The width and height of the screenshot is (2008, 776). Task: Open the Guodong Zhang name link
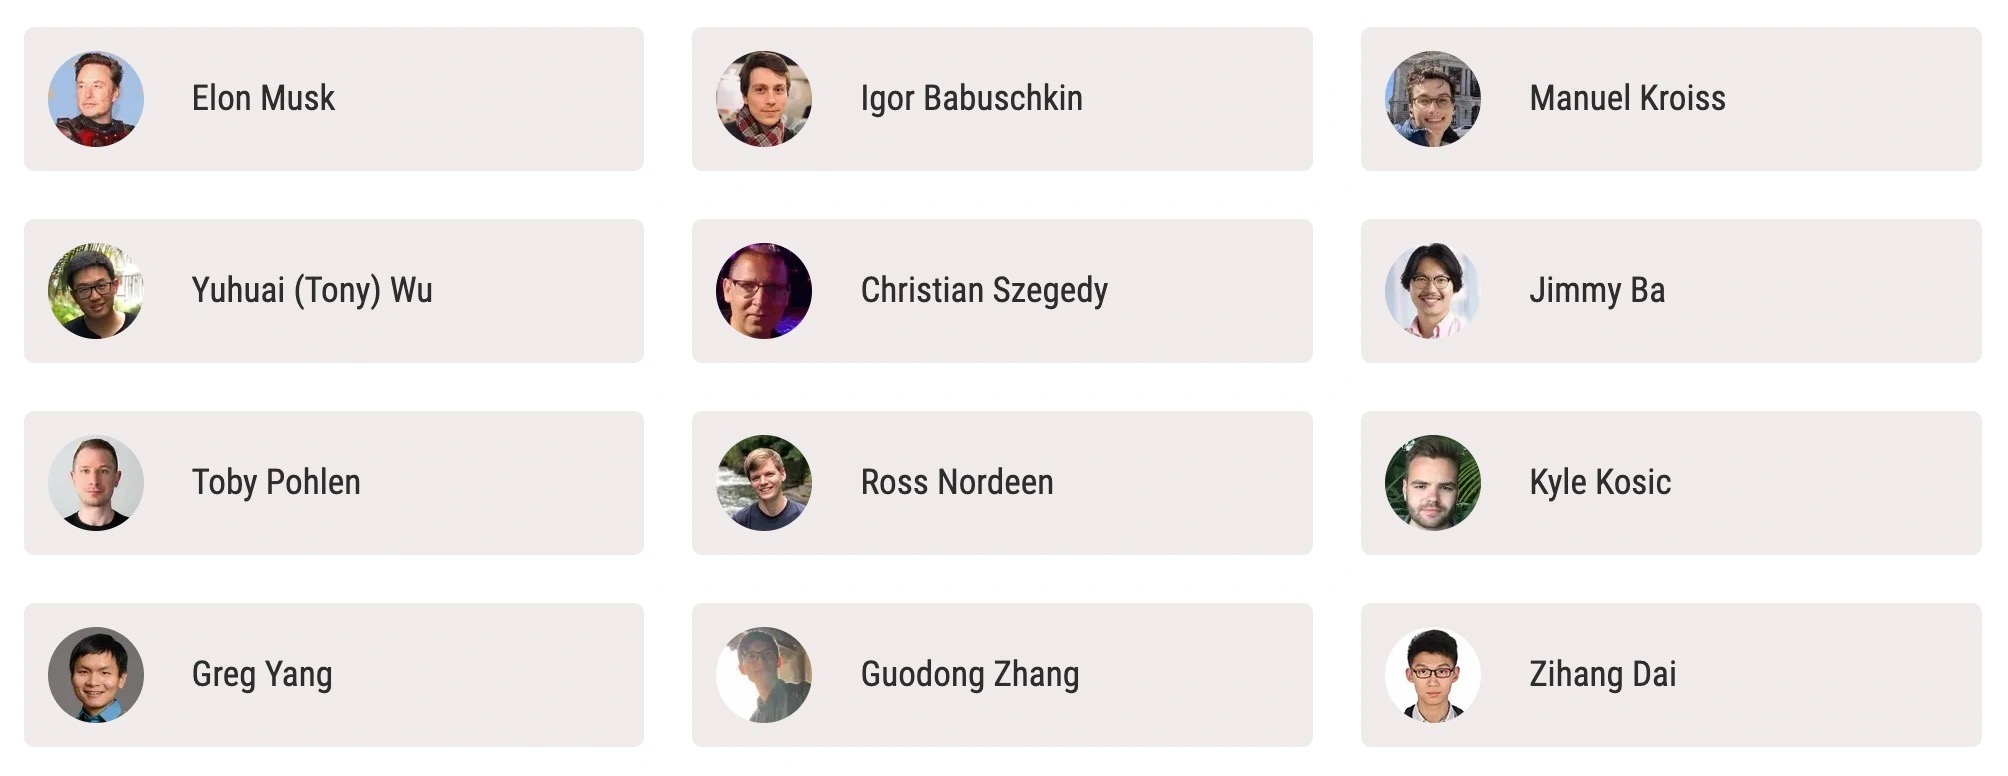click(970, 675)
